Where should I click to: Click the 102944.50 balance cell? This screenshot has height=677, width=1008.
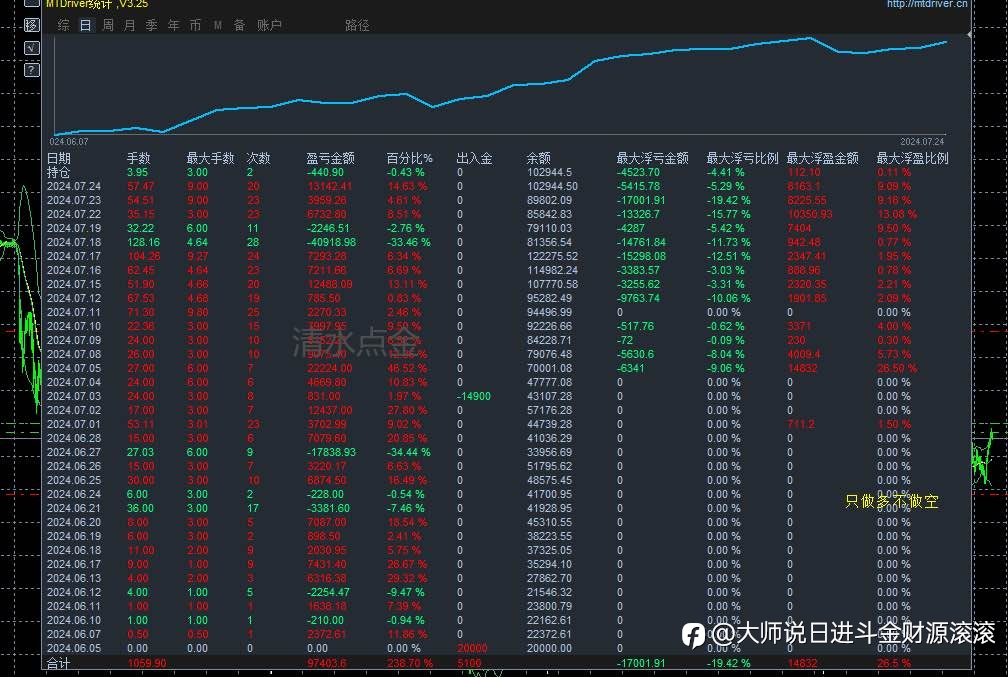coord(552,186)
